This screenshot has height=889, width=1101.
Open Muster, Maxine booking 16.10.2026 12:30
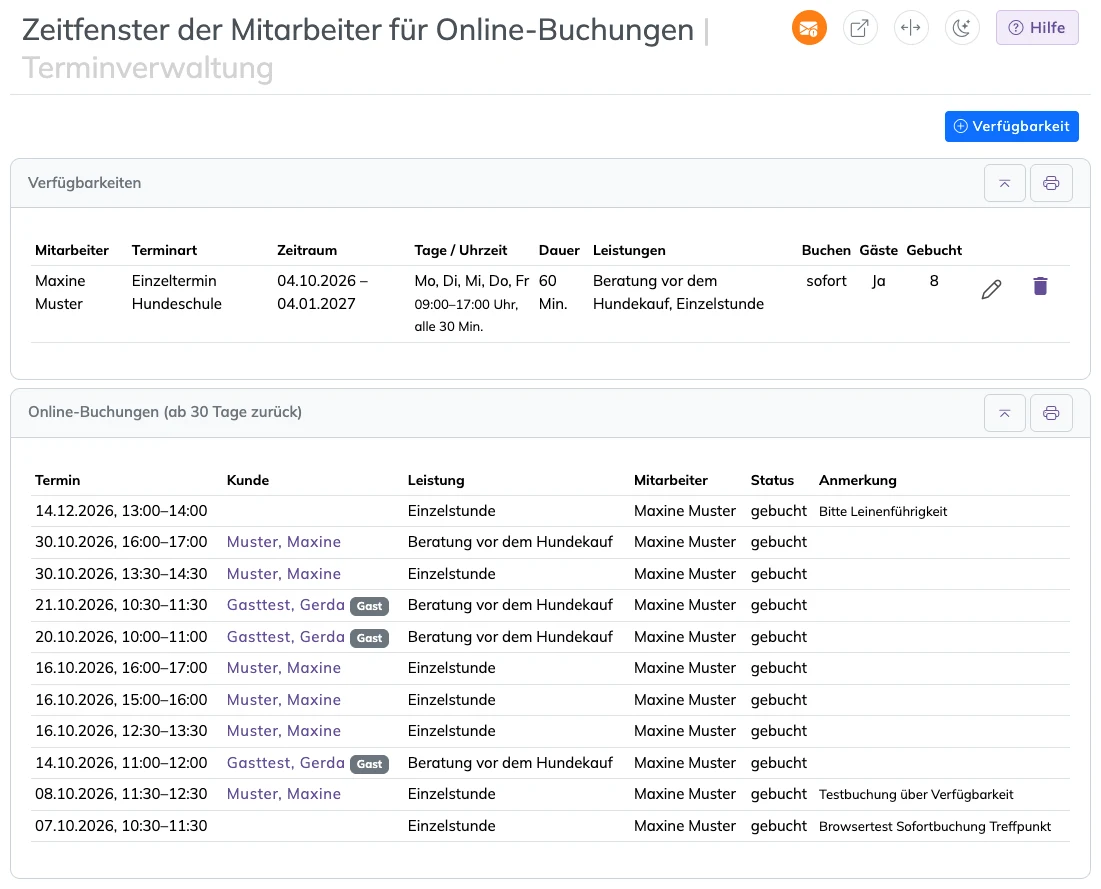(284, 731)
